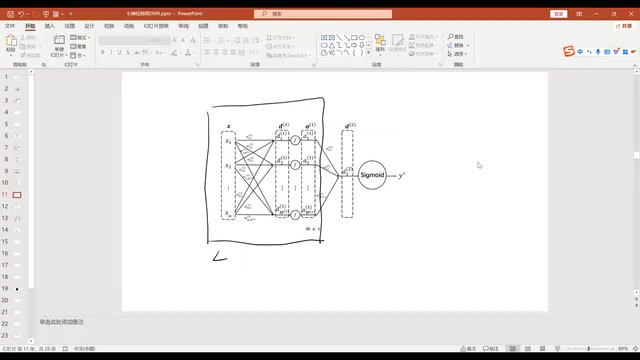640x360 pixels.
Task: Click the font color A icon
Action: [188, 52]
